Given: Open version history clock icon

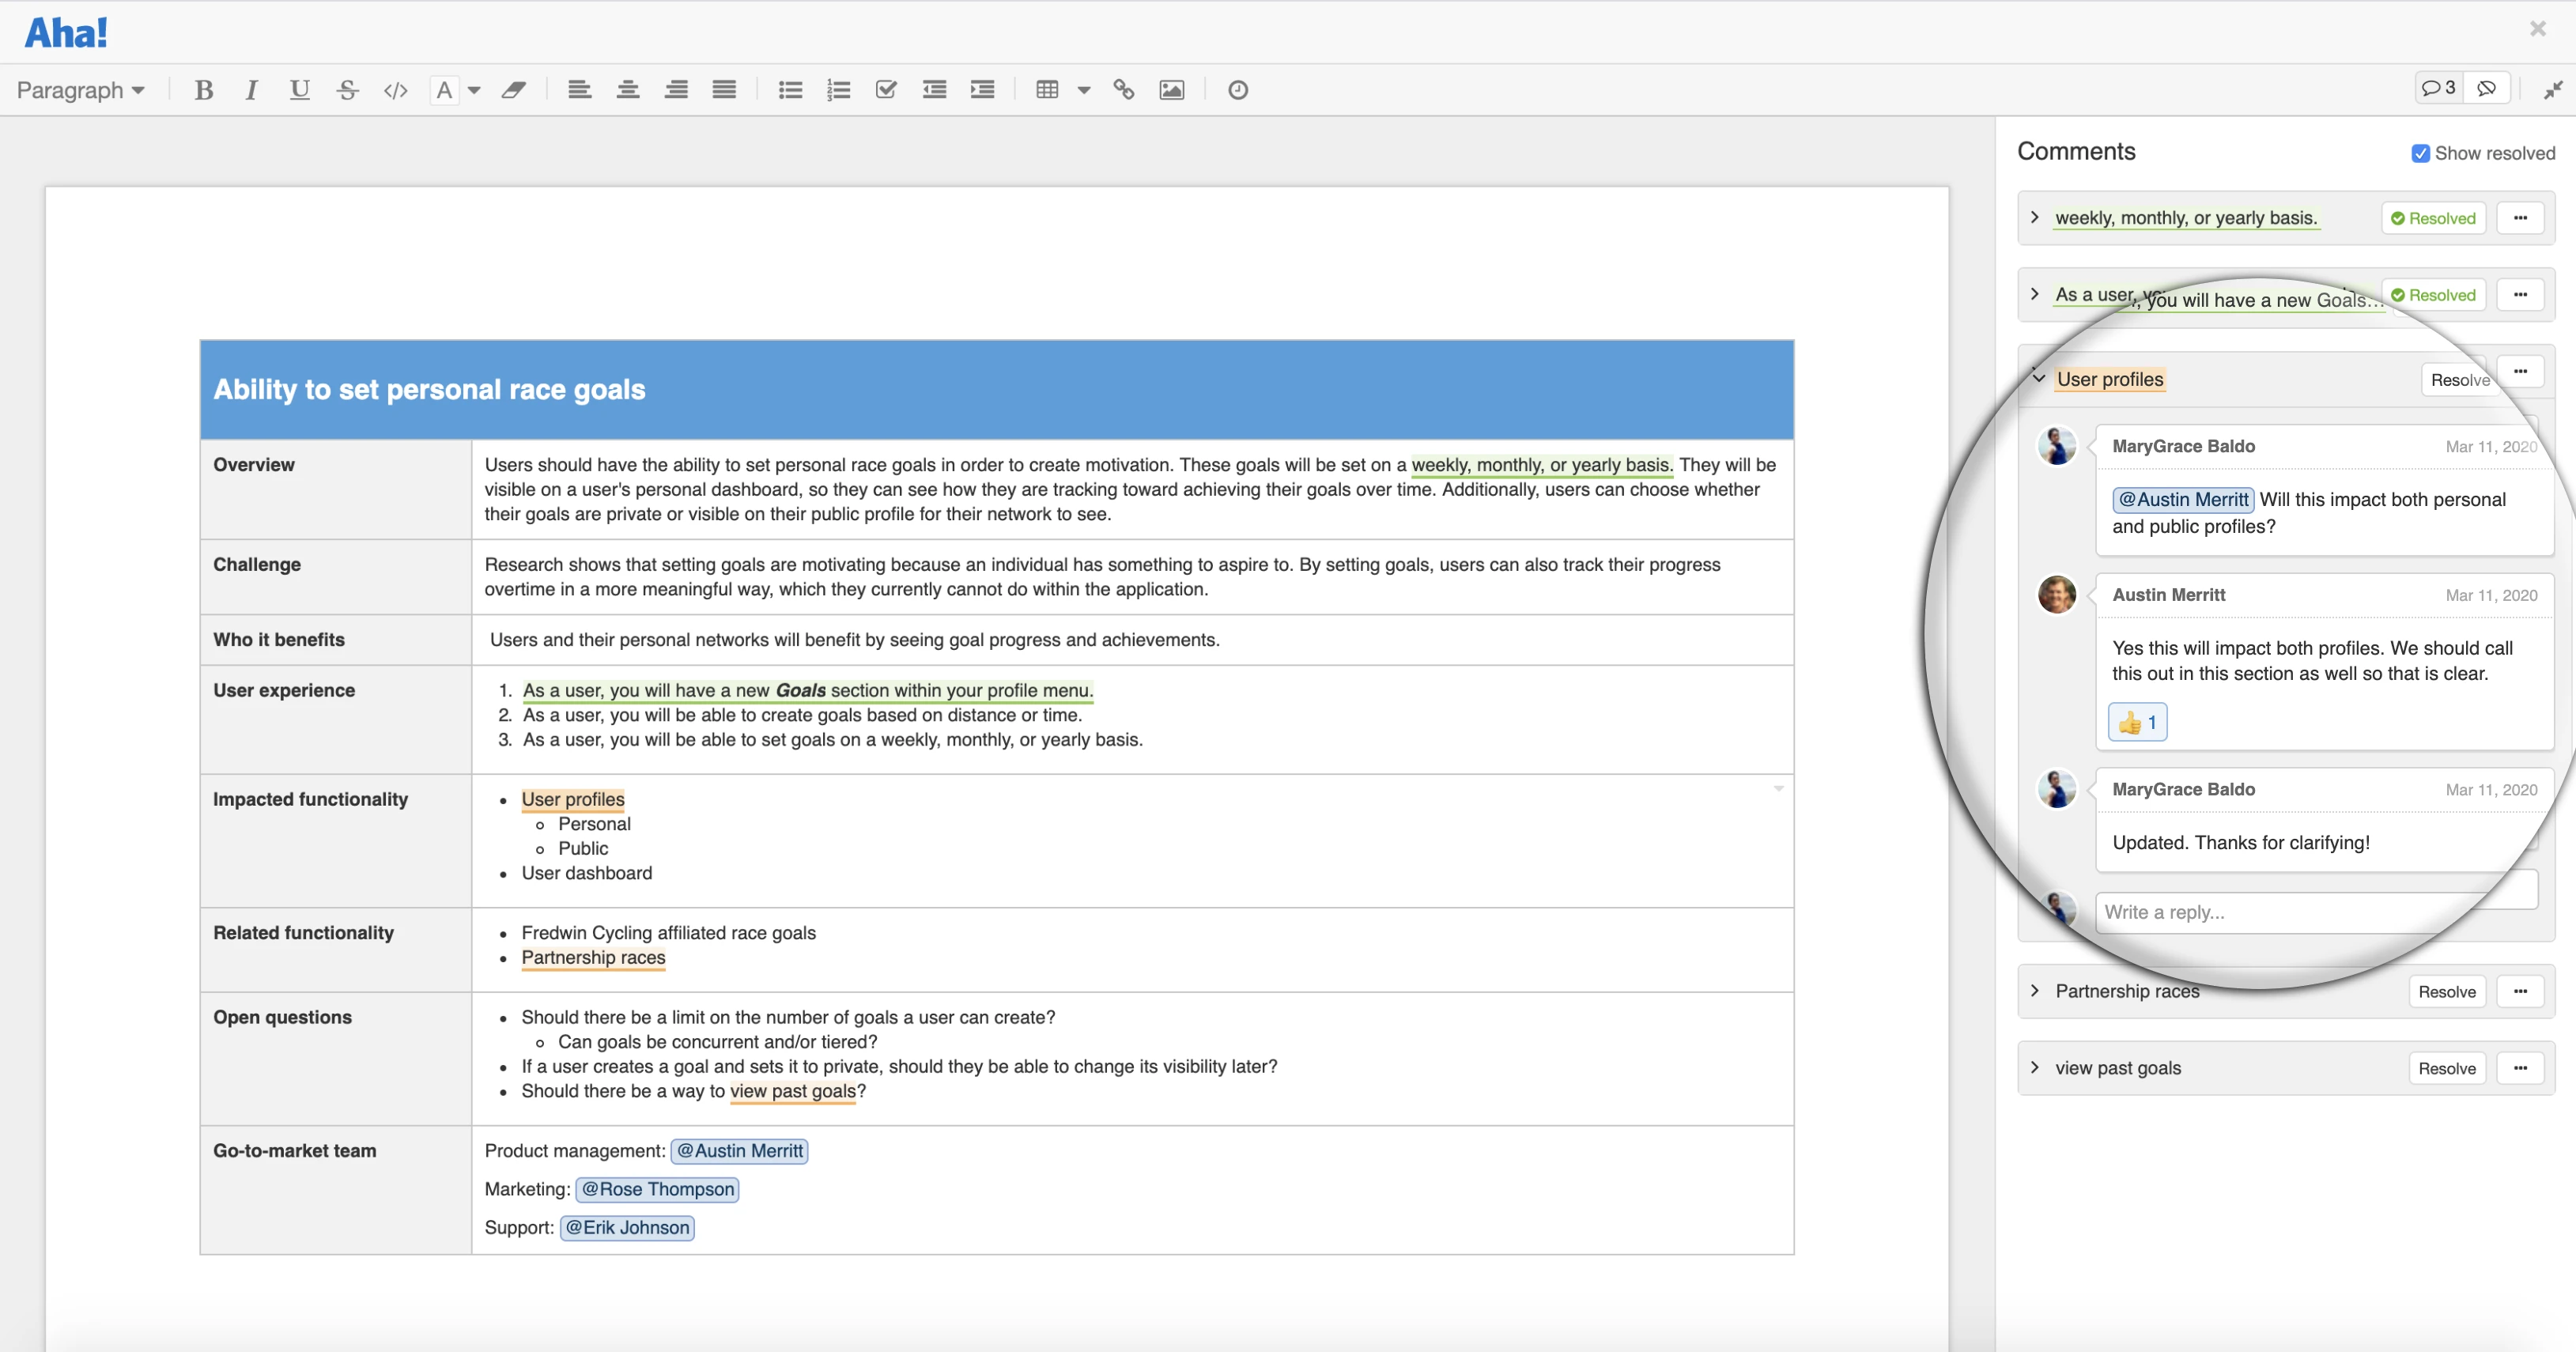Looking at the screenshot, I should [1237, 90].
